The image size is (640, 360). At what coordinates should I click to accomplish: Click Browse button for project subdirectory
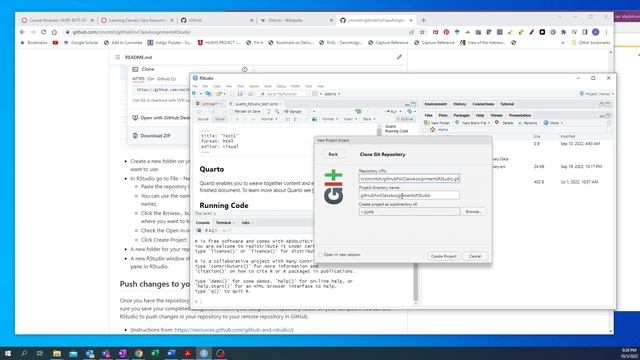click(x=473, y=211)
